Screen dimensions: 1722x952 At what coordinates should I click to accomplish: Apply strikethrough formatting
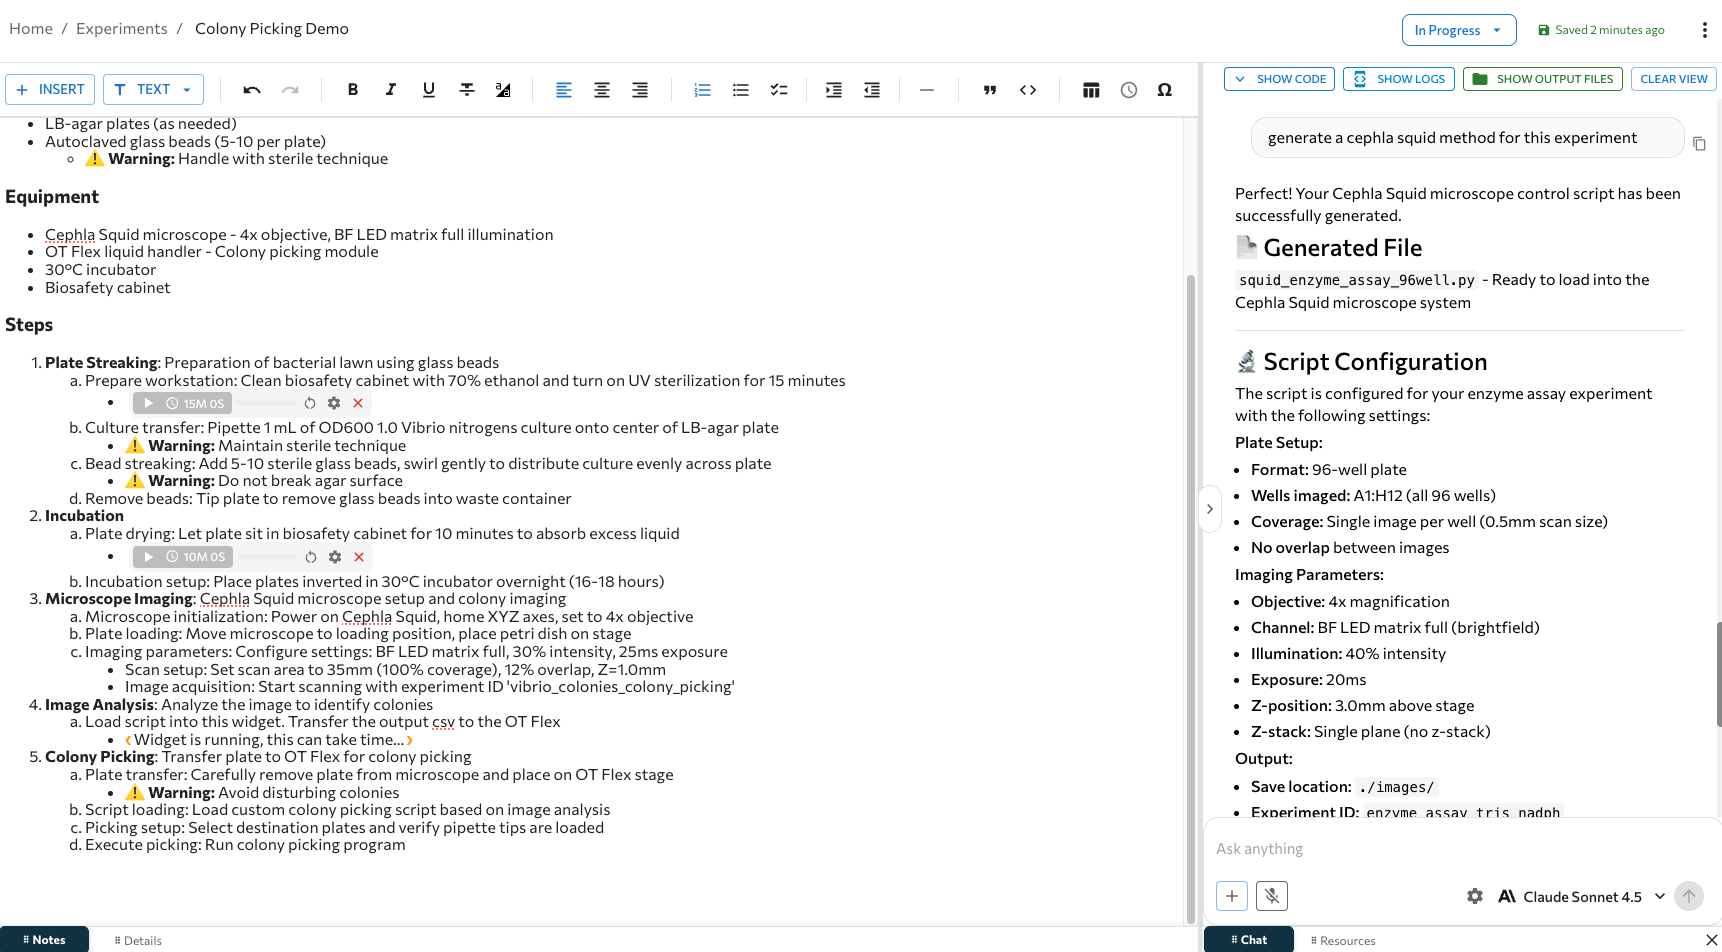(467, 90)
